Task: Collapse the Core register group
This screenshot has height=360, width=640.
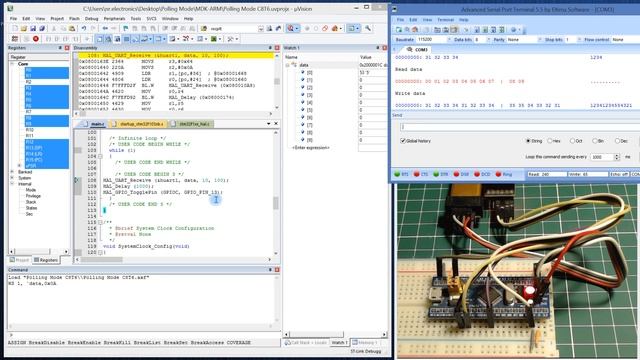Action: tap(12, 64)
